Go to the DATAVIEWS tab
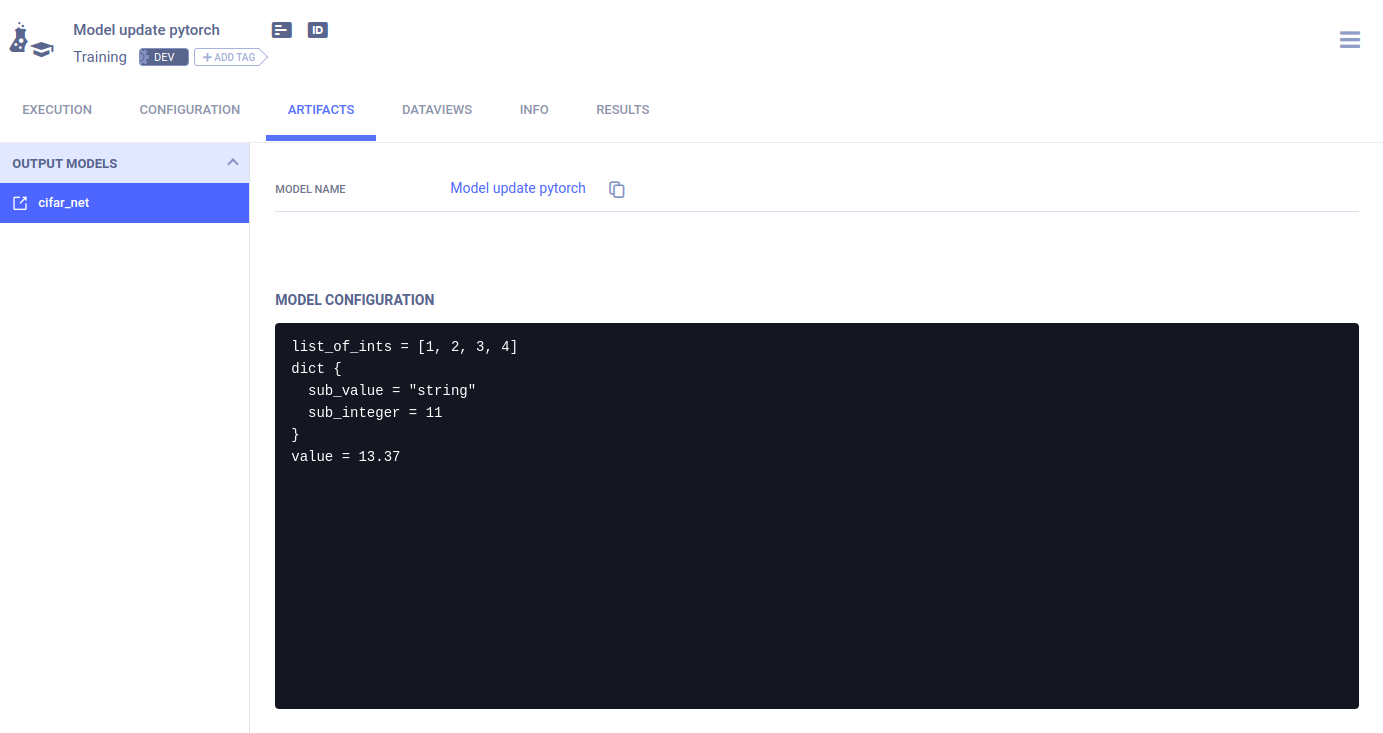This screenshot has height=733, width=1383. click(x=437, y=110)
